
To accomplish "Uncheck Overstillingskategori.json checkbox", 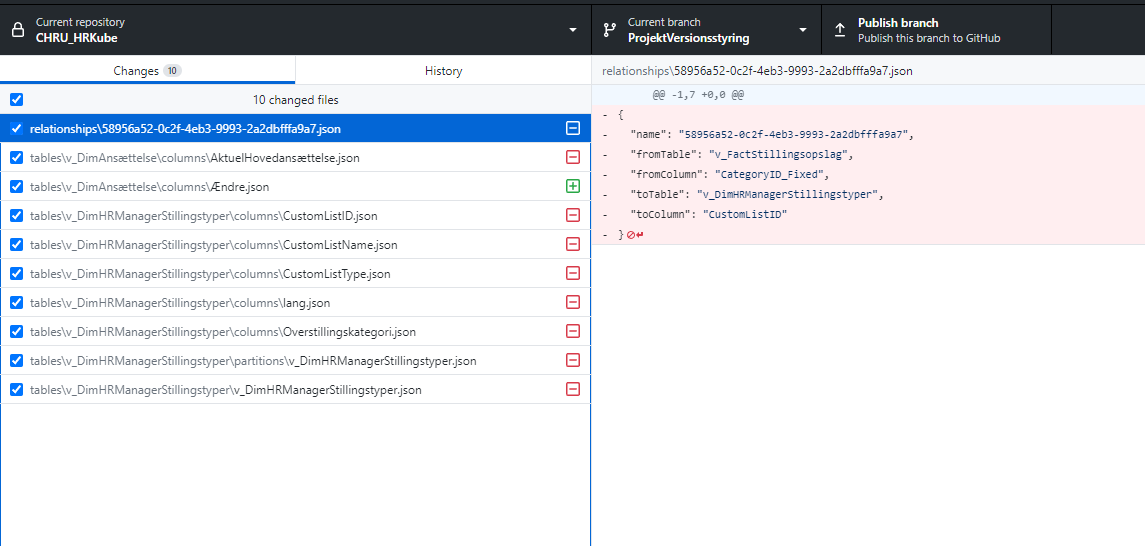I will (x=17, y=331).
